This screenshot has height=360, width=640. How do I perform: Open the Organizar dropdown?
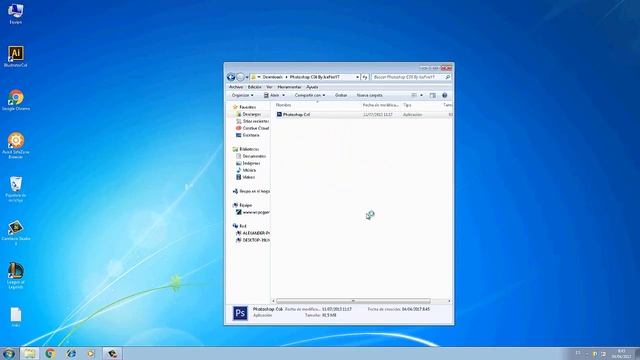pos(242,96)
